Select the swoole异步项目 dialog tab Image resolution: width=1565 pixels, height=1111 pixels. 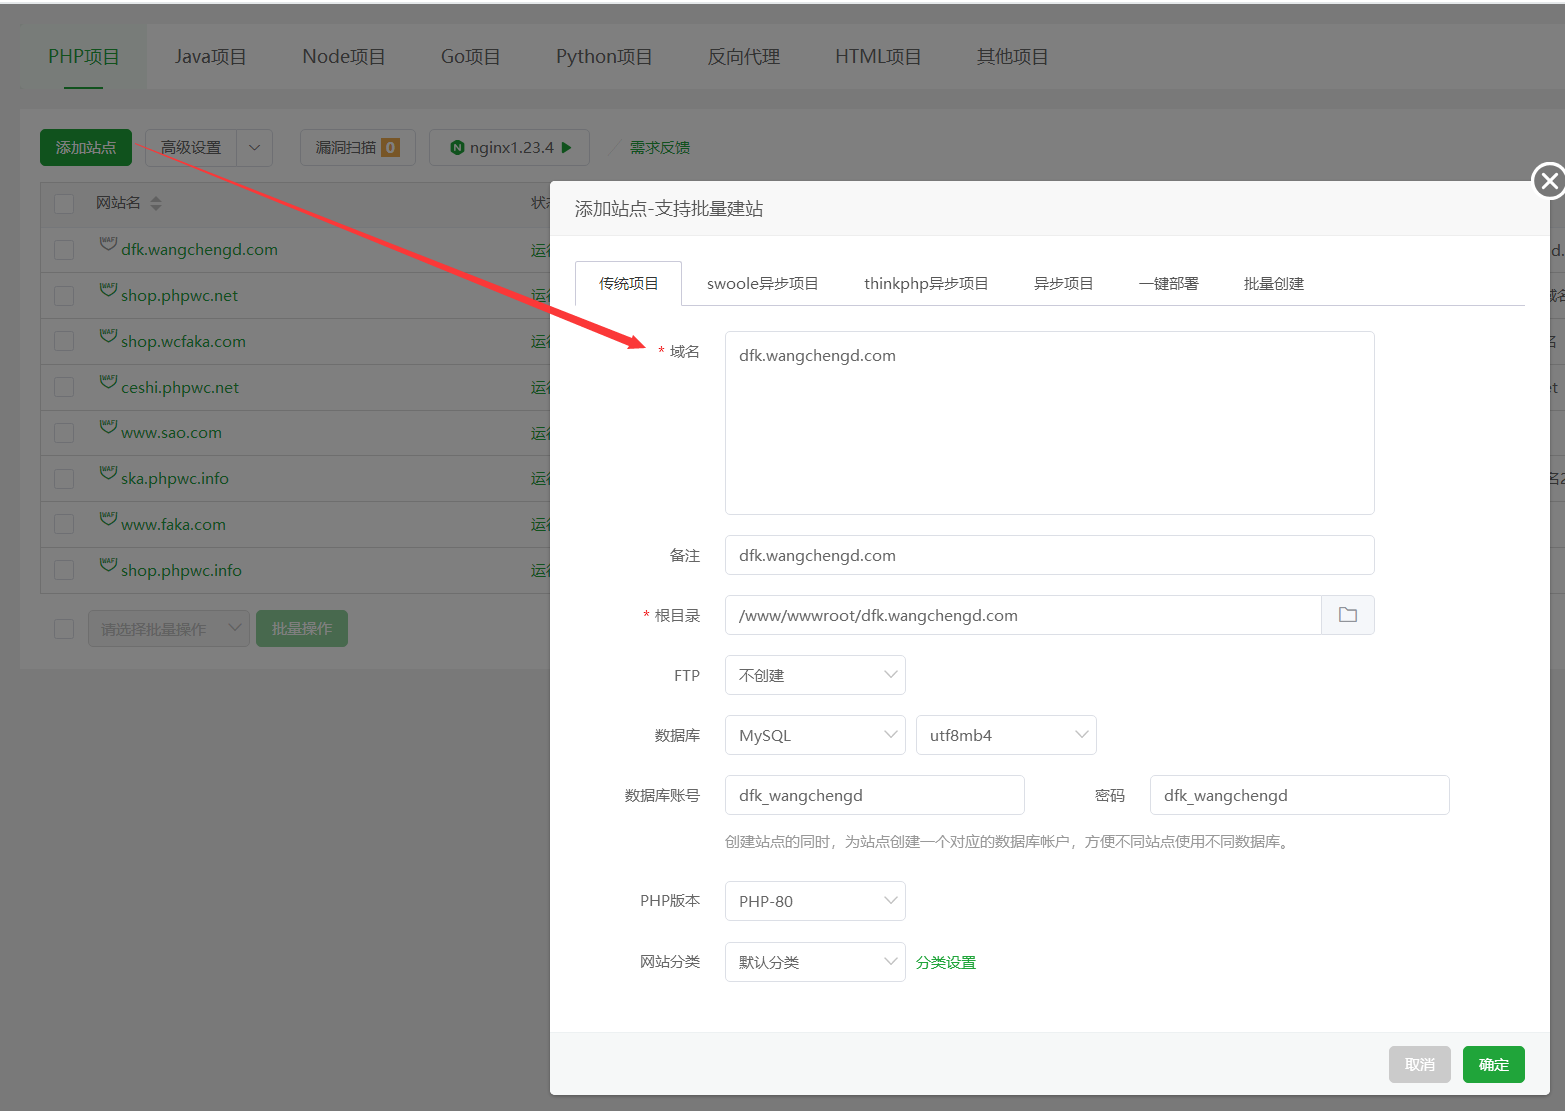tap(762, 284)
